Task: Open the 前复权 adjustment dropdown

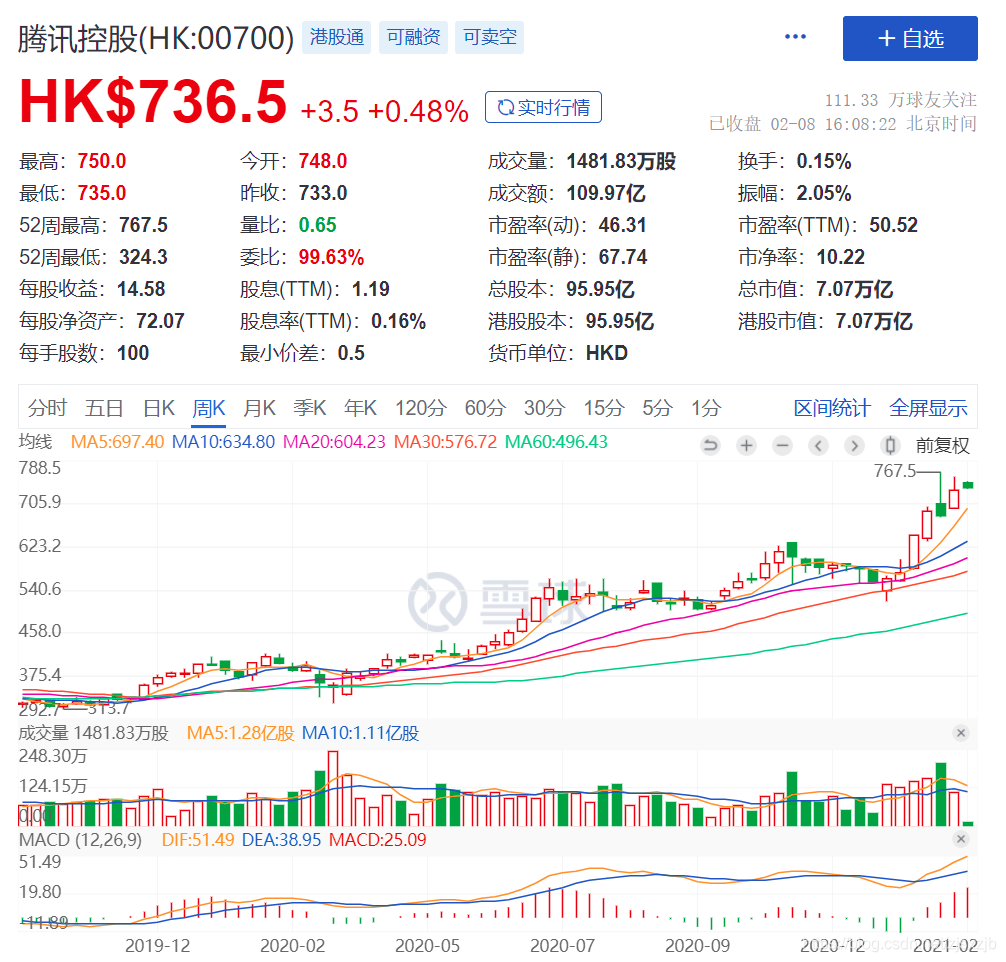Action: [x=942, y=445]
